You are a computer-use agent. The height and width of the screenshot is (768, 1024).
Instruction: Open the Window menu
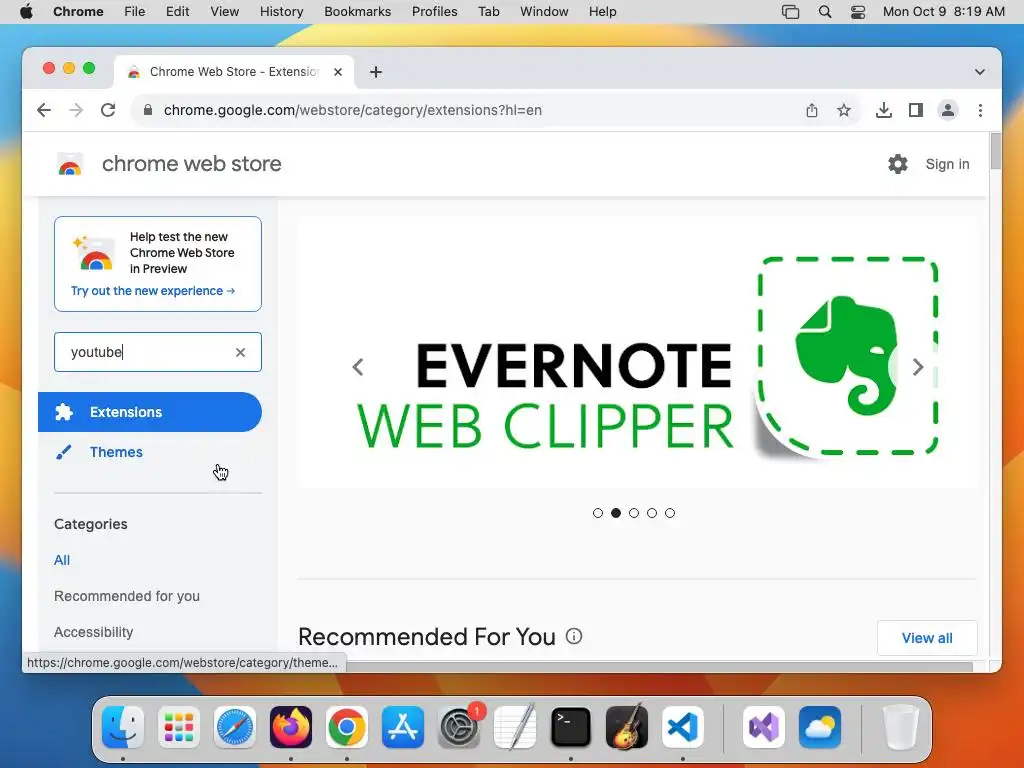pyautogui.click(x=544, y=12)
